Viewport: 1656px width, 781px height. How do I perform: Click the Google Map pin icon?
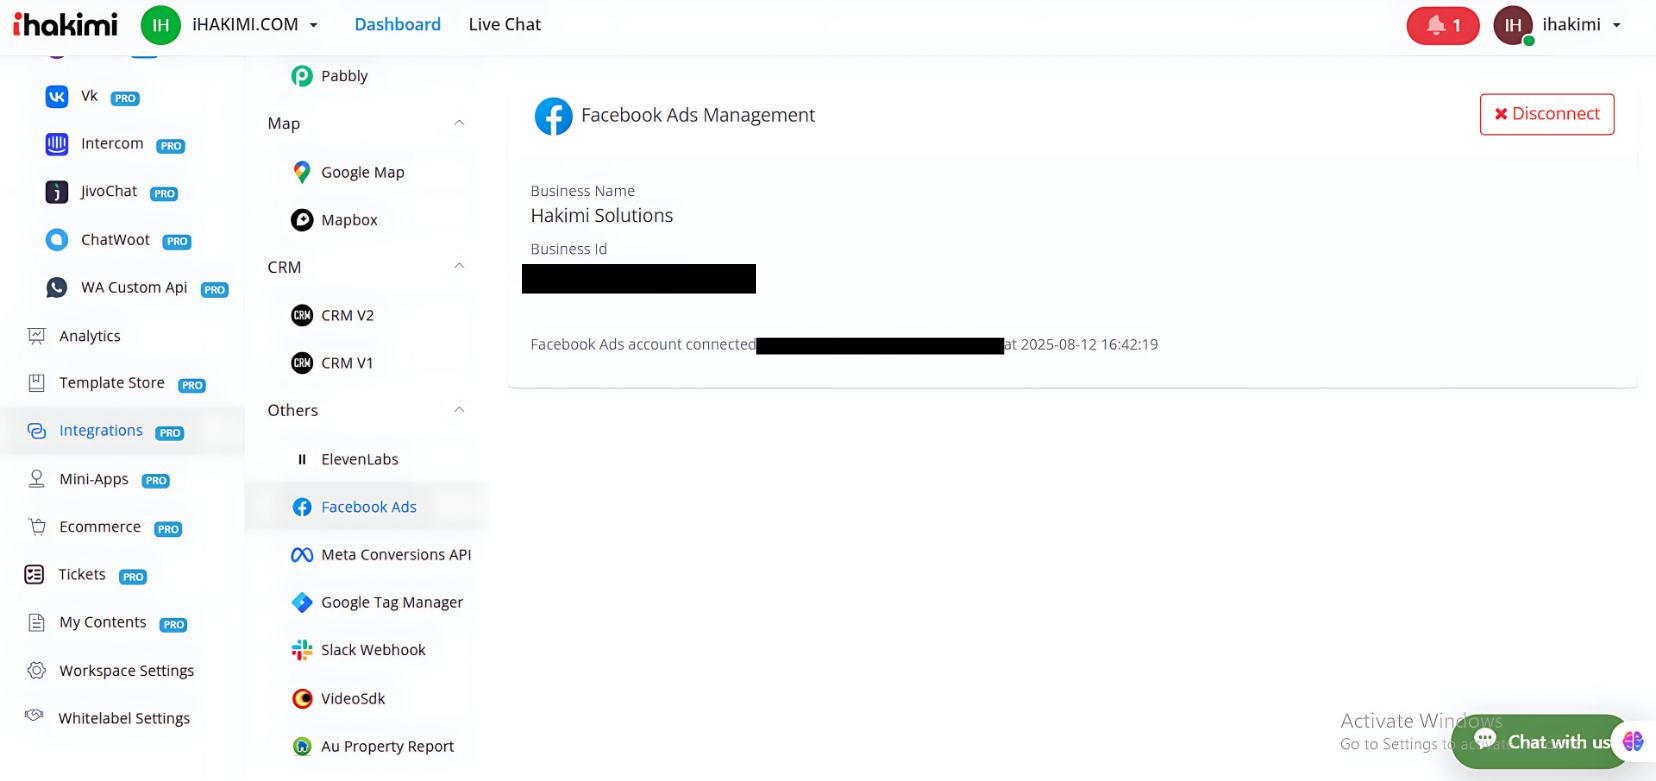[301, 172]
